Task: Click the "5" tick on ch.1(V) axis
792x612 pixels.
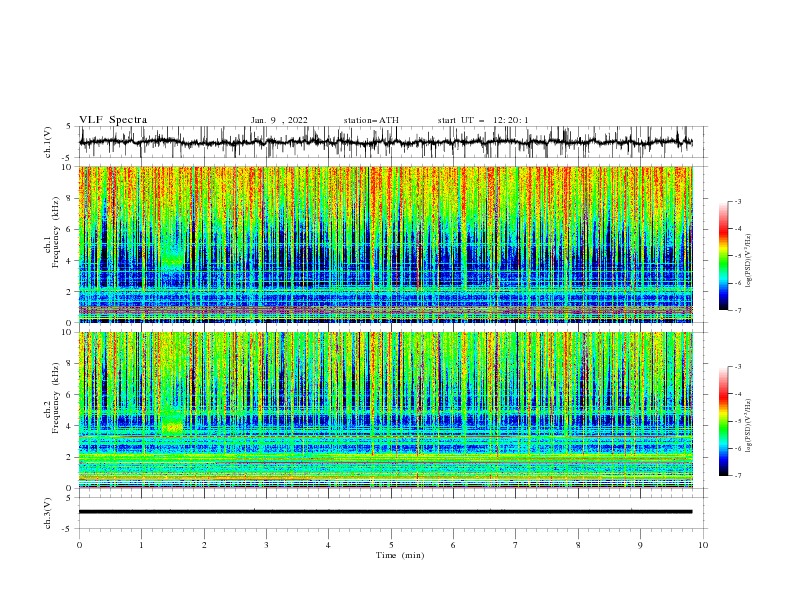Action: (69, 127)
